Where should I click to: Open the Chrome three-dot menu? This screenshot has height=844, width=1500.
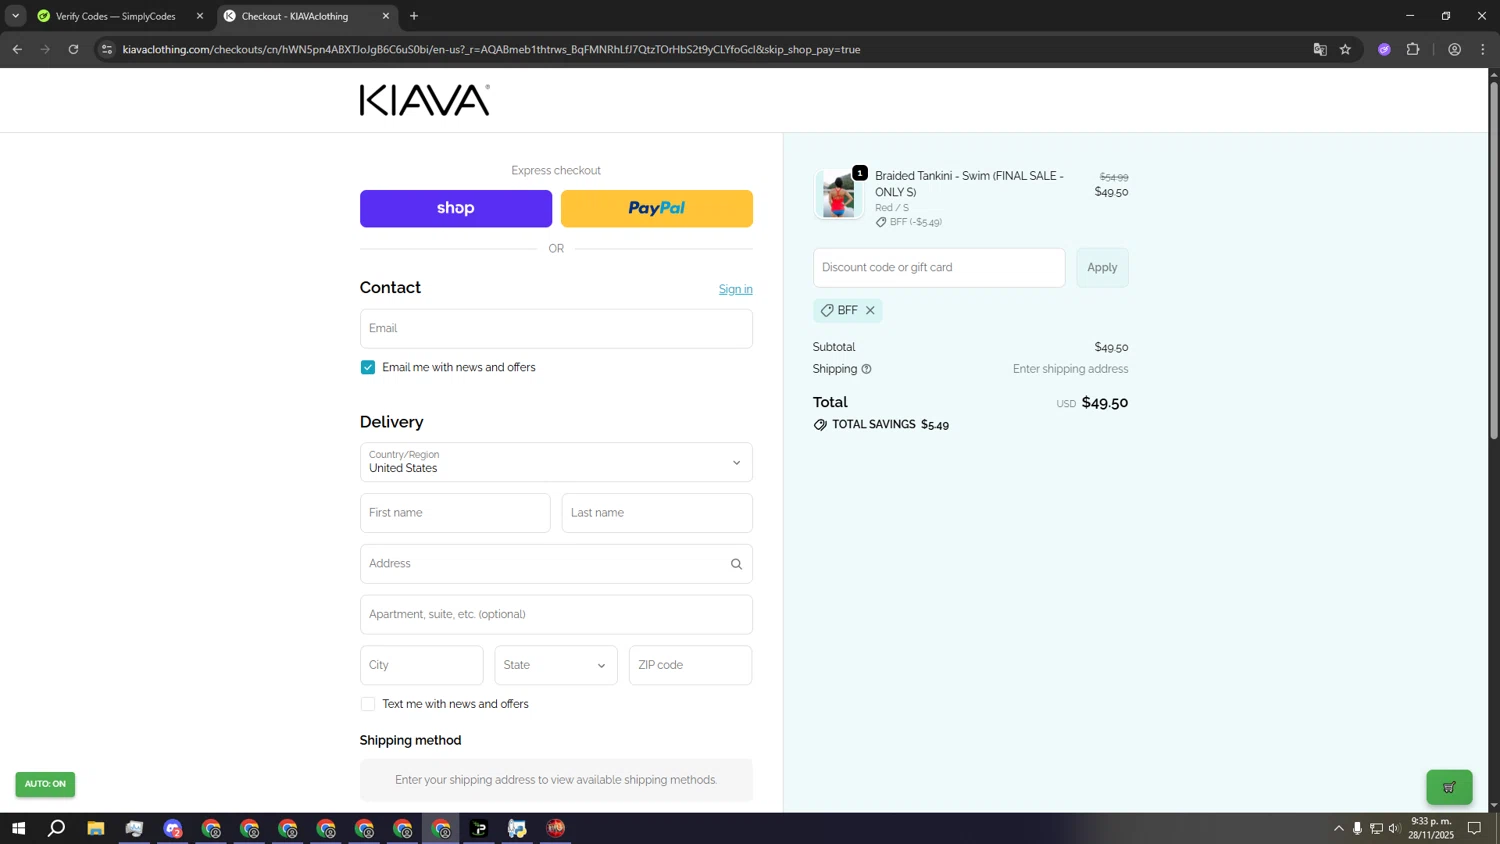[1483, 49]
